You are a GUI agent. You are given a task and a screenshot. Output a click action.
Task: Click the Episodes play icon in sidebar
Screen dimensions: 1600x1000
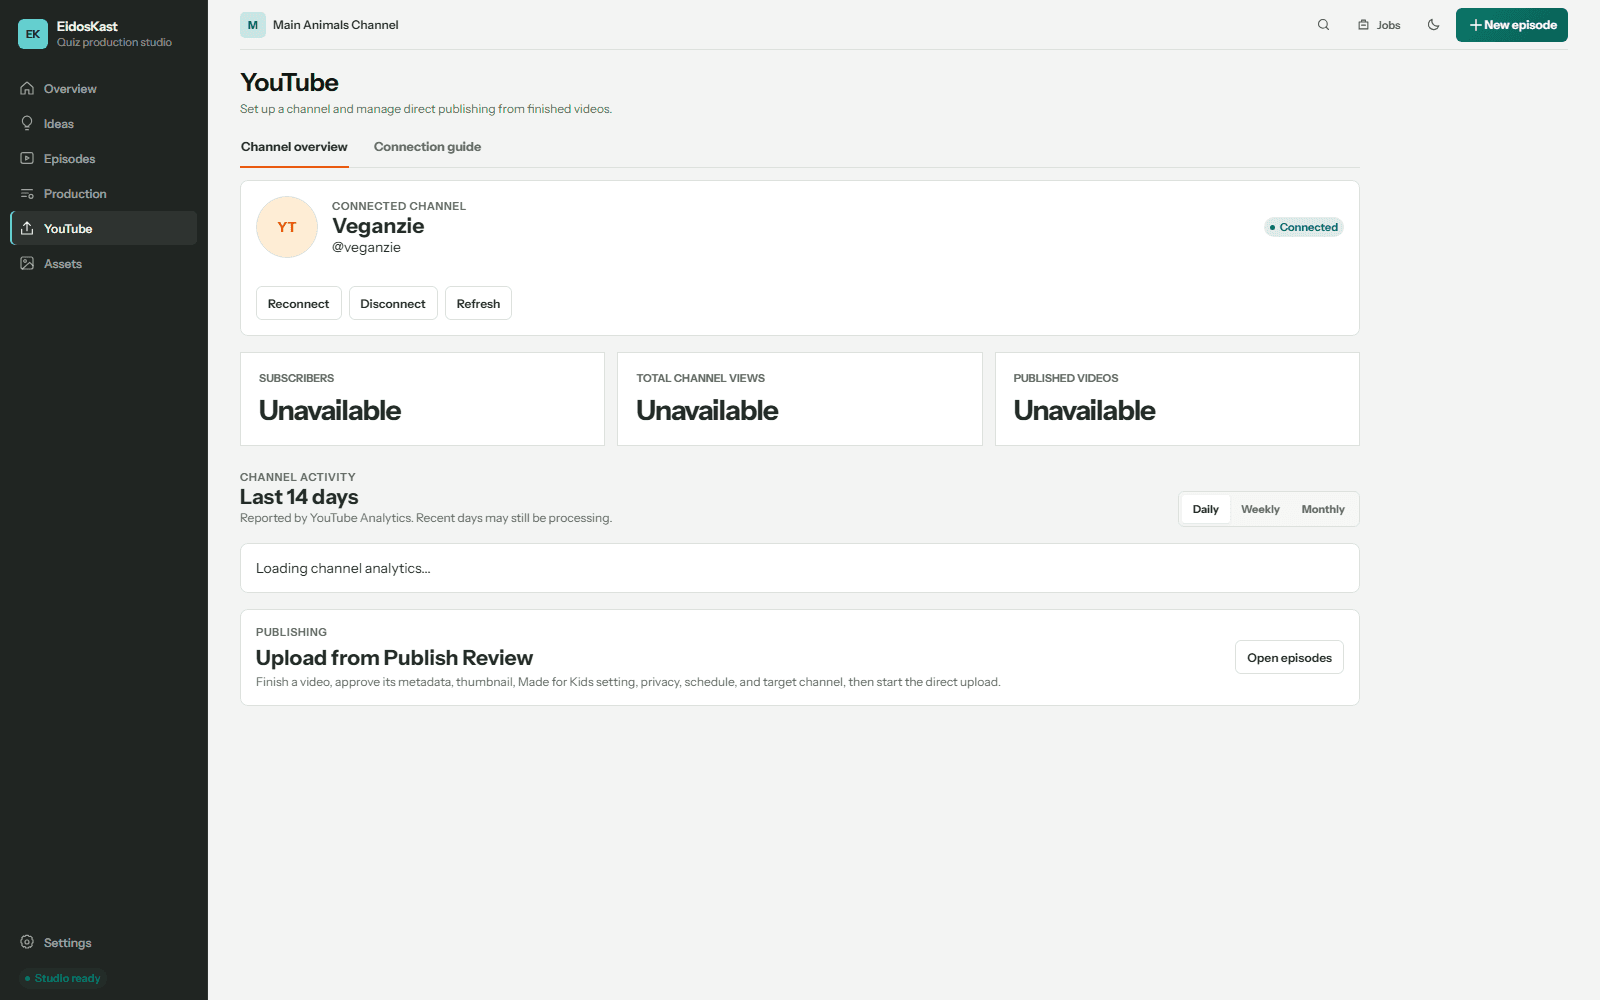27,159
